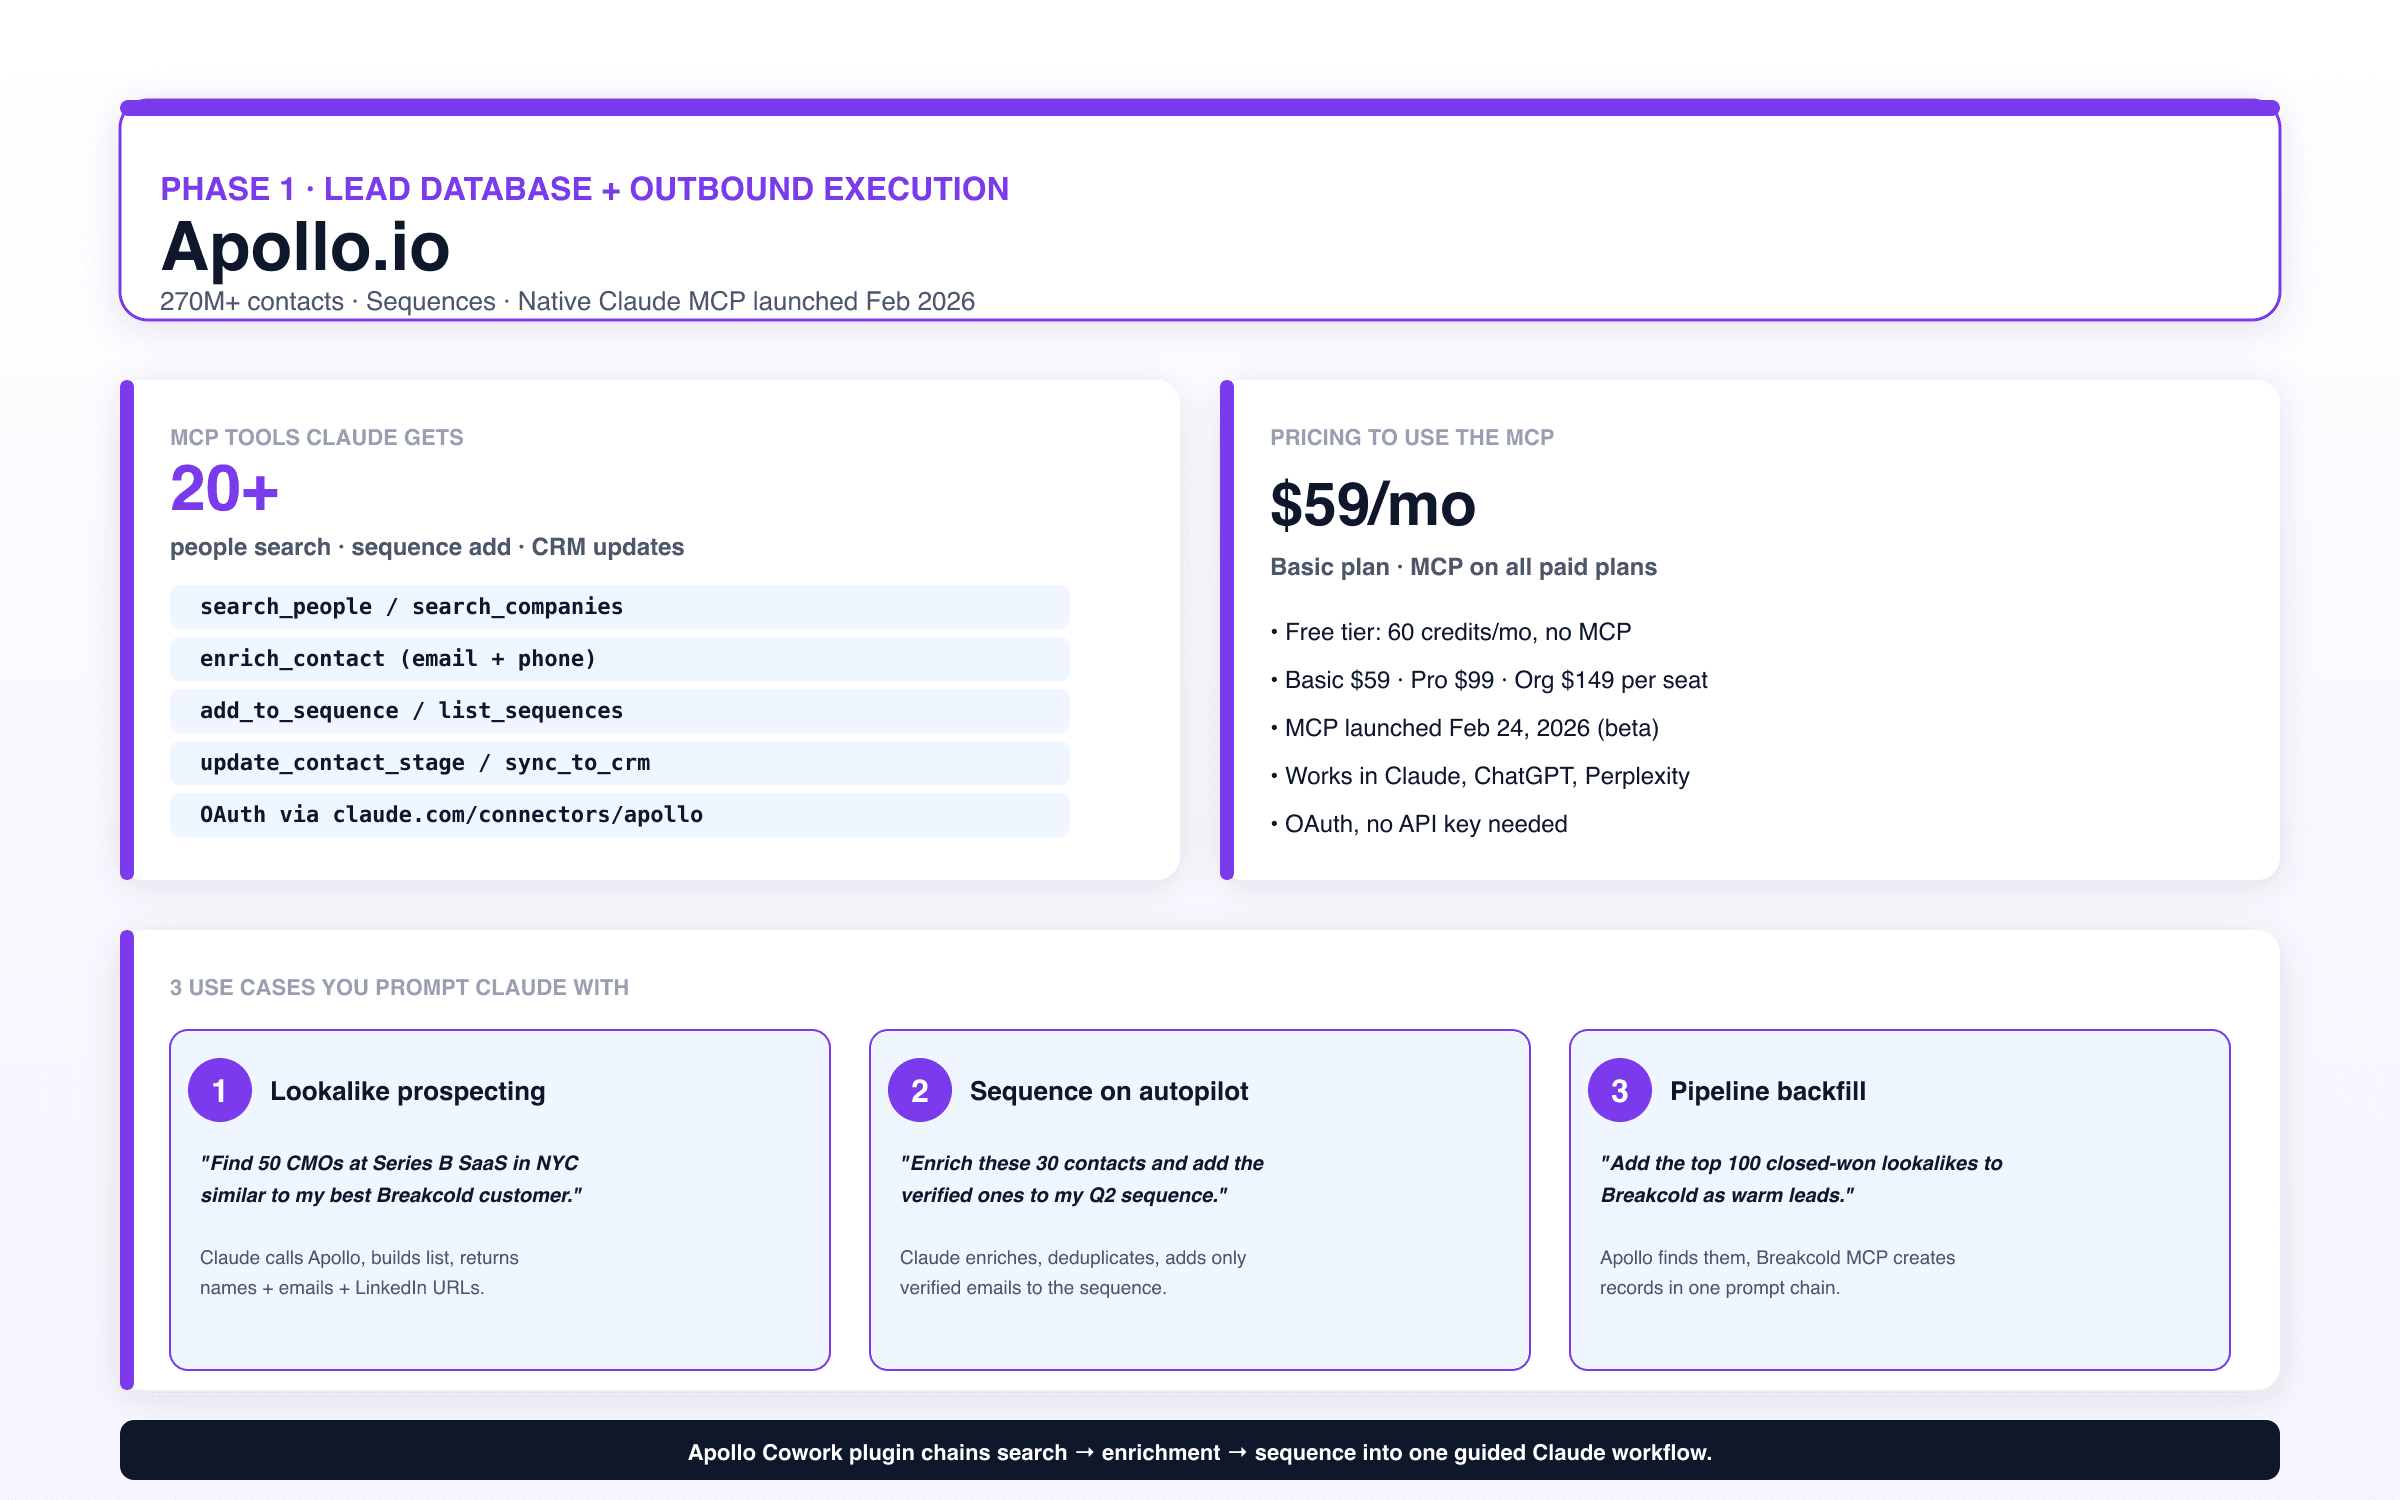Image resolution: width=2400 pixels, height=1500 pixels.
Task: Click the '20+' tools count
Action: tap(224, 489)
